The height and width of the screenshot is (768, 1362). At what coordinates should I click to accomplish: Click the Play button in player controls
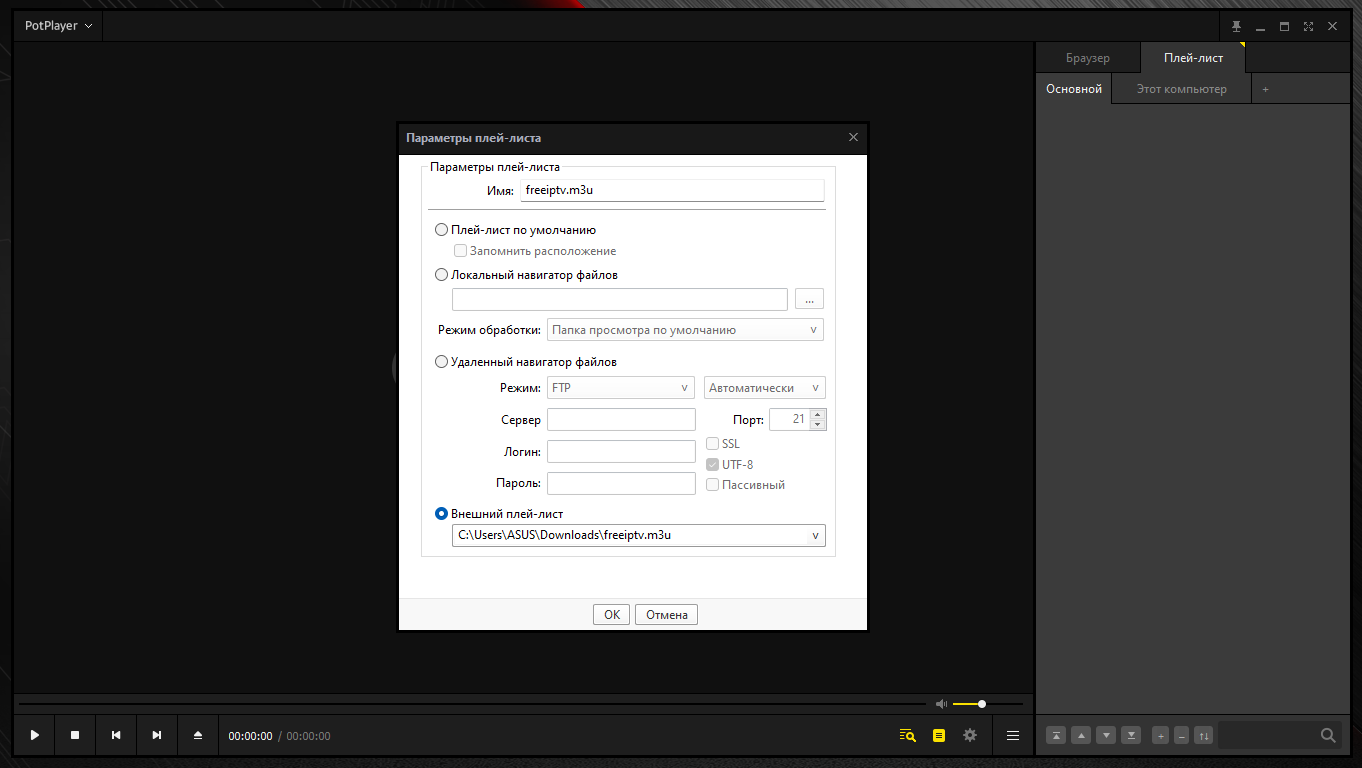click(x=35, y=735)
